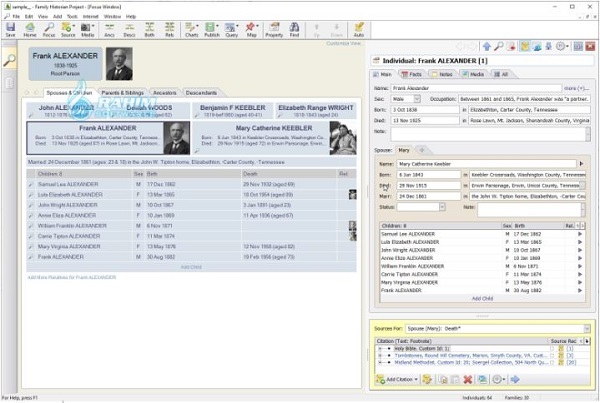Click the Ancs ancestors diagram icon

click(x=109, y=29)
